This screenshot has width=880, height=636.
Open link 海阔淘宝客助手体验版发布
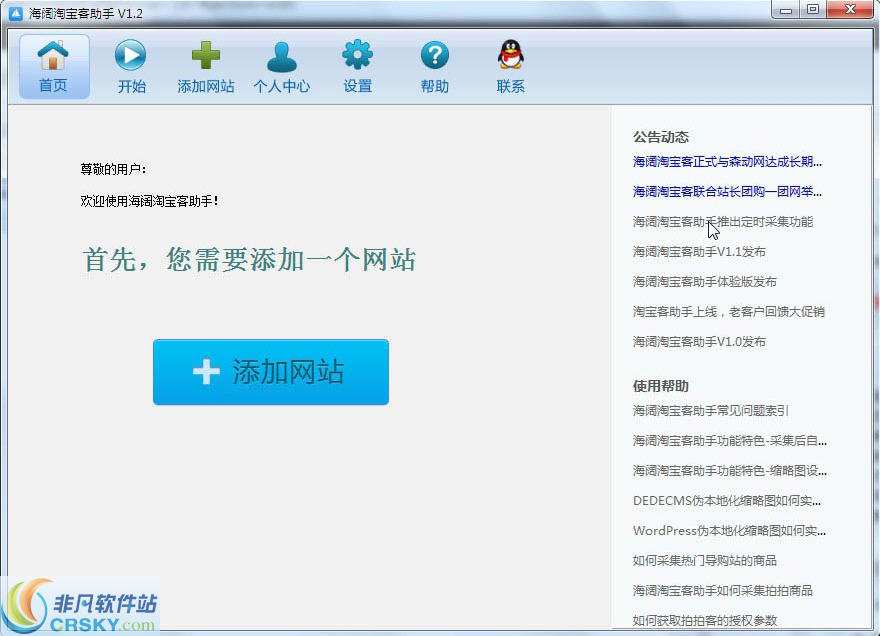pyautogui.click(x=705, y=281)
